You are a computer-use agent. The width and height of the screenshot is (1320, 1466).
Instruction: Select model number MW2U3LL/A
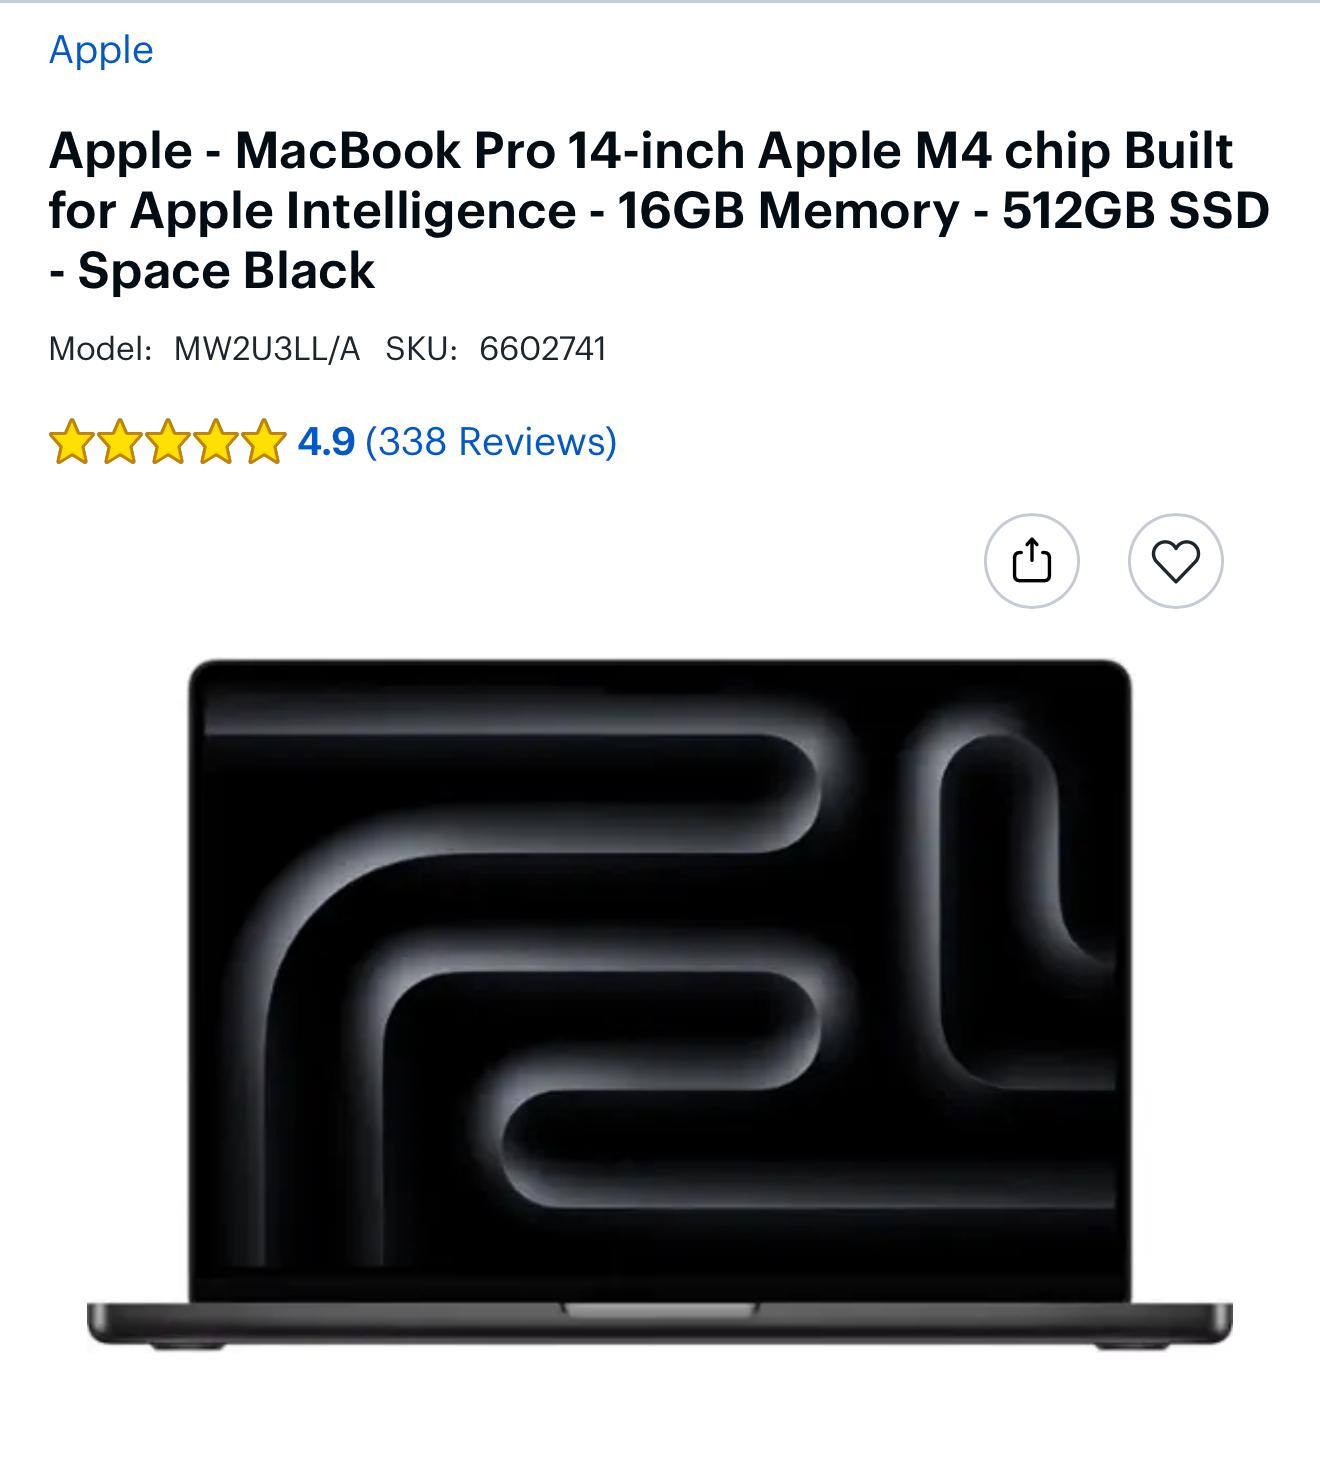click(x=267, y=349)
